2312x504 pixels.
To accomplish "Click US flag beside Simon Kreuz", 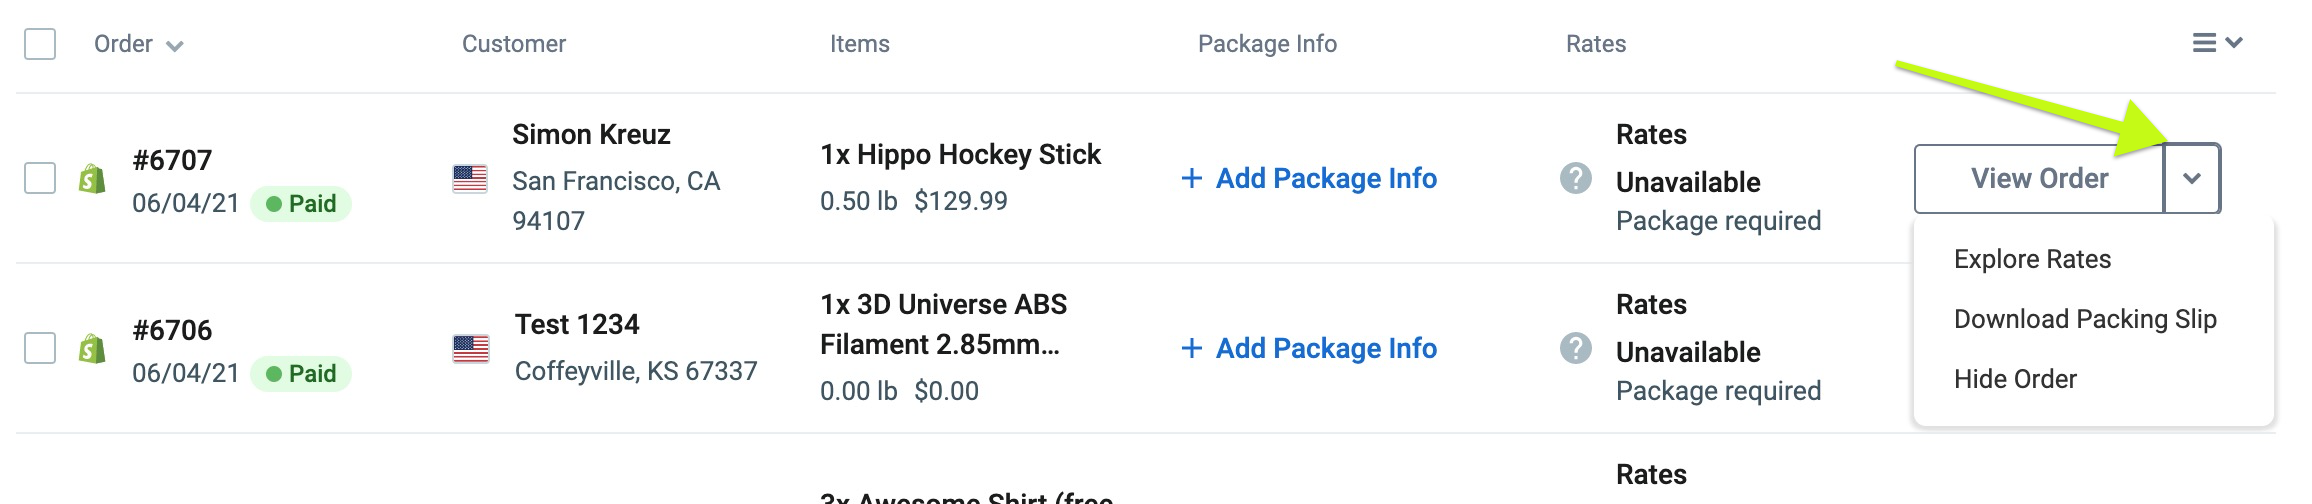I will 470,179.
